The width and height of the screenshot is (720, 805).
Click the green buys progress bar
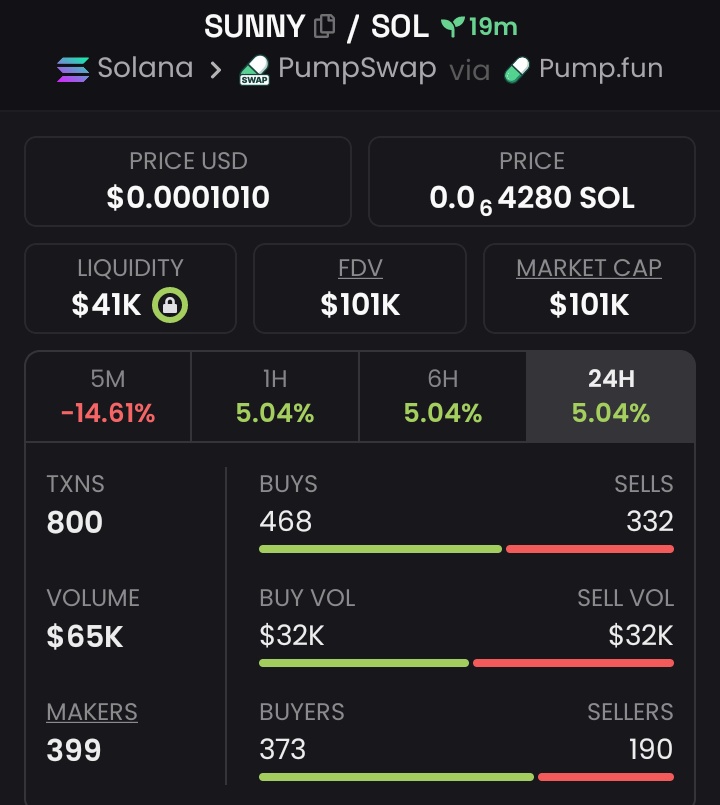380,549
